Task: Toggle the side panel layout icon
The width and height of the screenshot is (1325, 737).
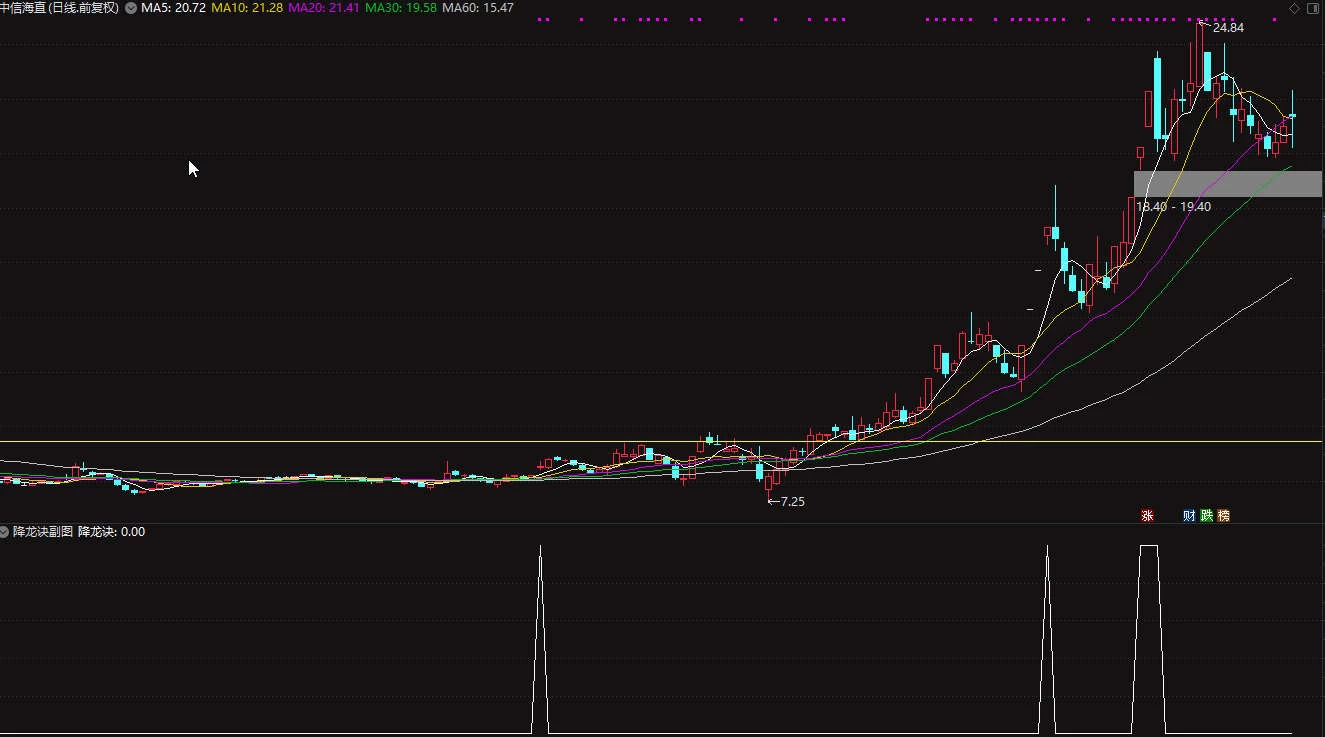Action: 1313,8
